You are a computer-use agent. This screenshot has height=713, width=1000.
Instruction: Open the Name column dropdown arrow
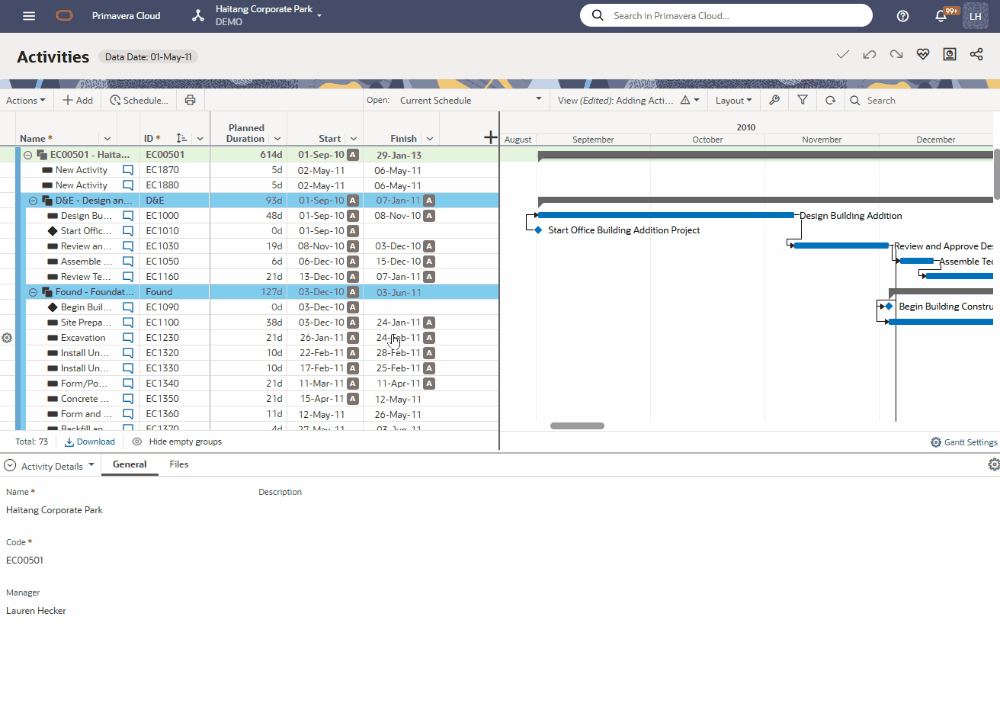[107, 138]
